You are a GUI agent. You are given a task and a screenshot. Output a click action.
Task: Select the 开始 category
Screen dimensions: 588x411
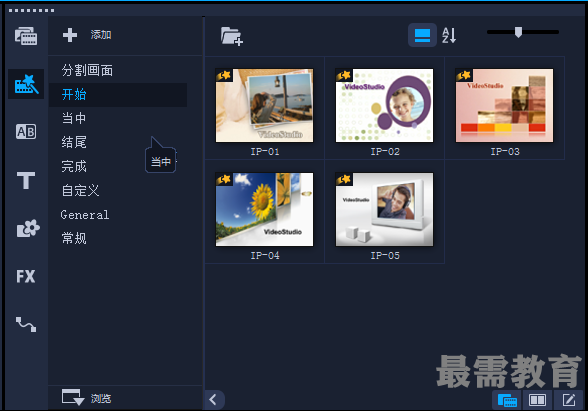(x=118, y=94)
